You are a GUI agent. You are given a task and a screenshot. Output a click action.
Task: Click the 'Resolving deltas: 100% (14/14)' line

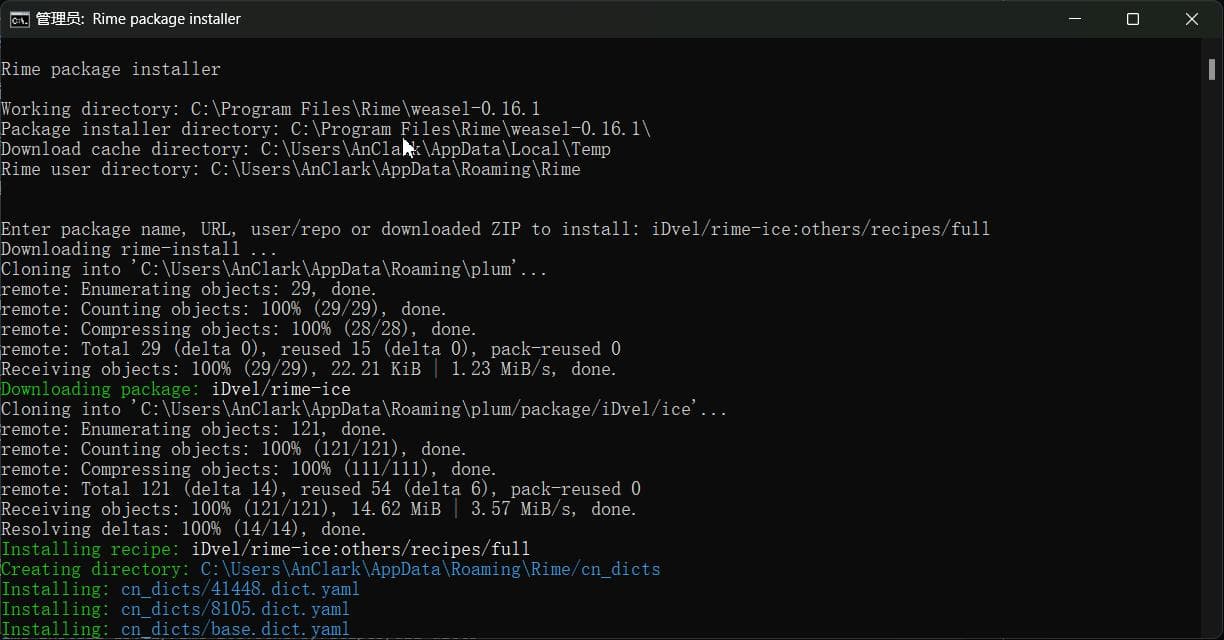[x=184, y=529]
